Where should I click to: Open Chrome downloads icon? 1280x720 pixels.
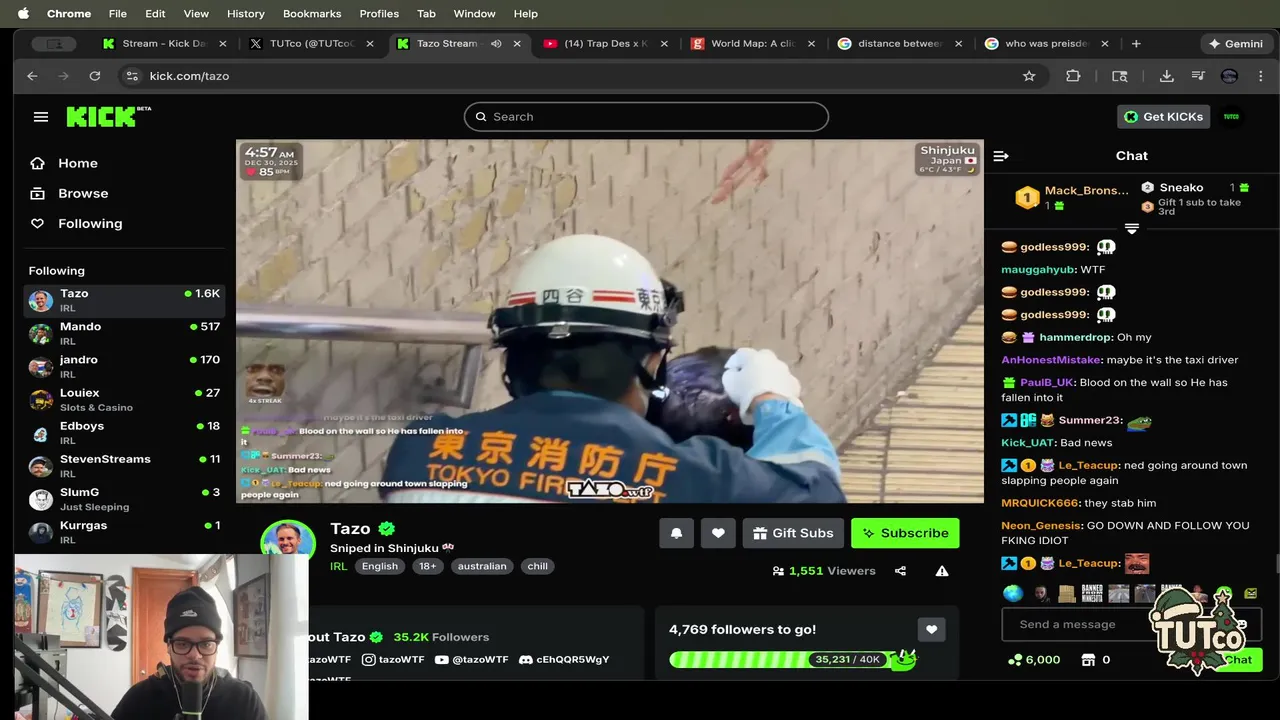[x=1166, y=76]
